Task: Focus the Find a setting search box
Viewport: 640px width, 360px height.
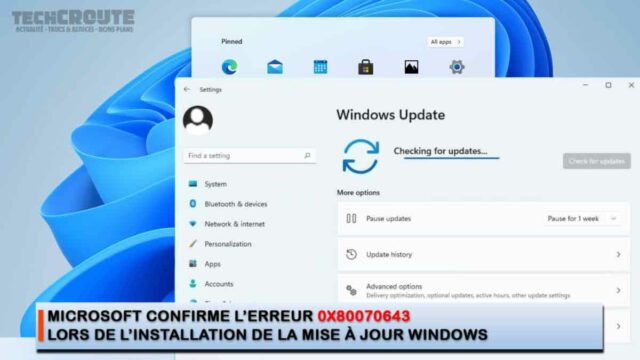Action: tap(250, 156)
